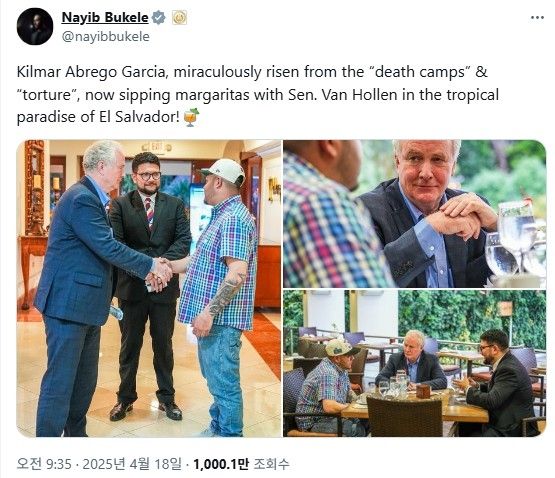The width and height of the screenshot is (555, 478).
Task: Open the Nayib Bukele display name link
Action: (x=105, y=17)
